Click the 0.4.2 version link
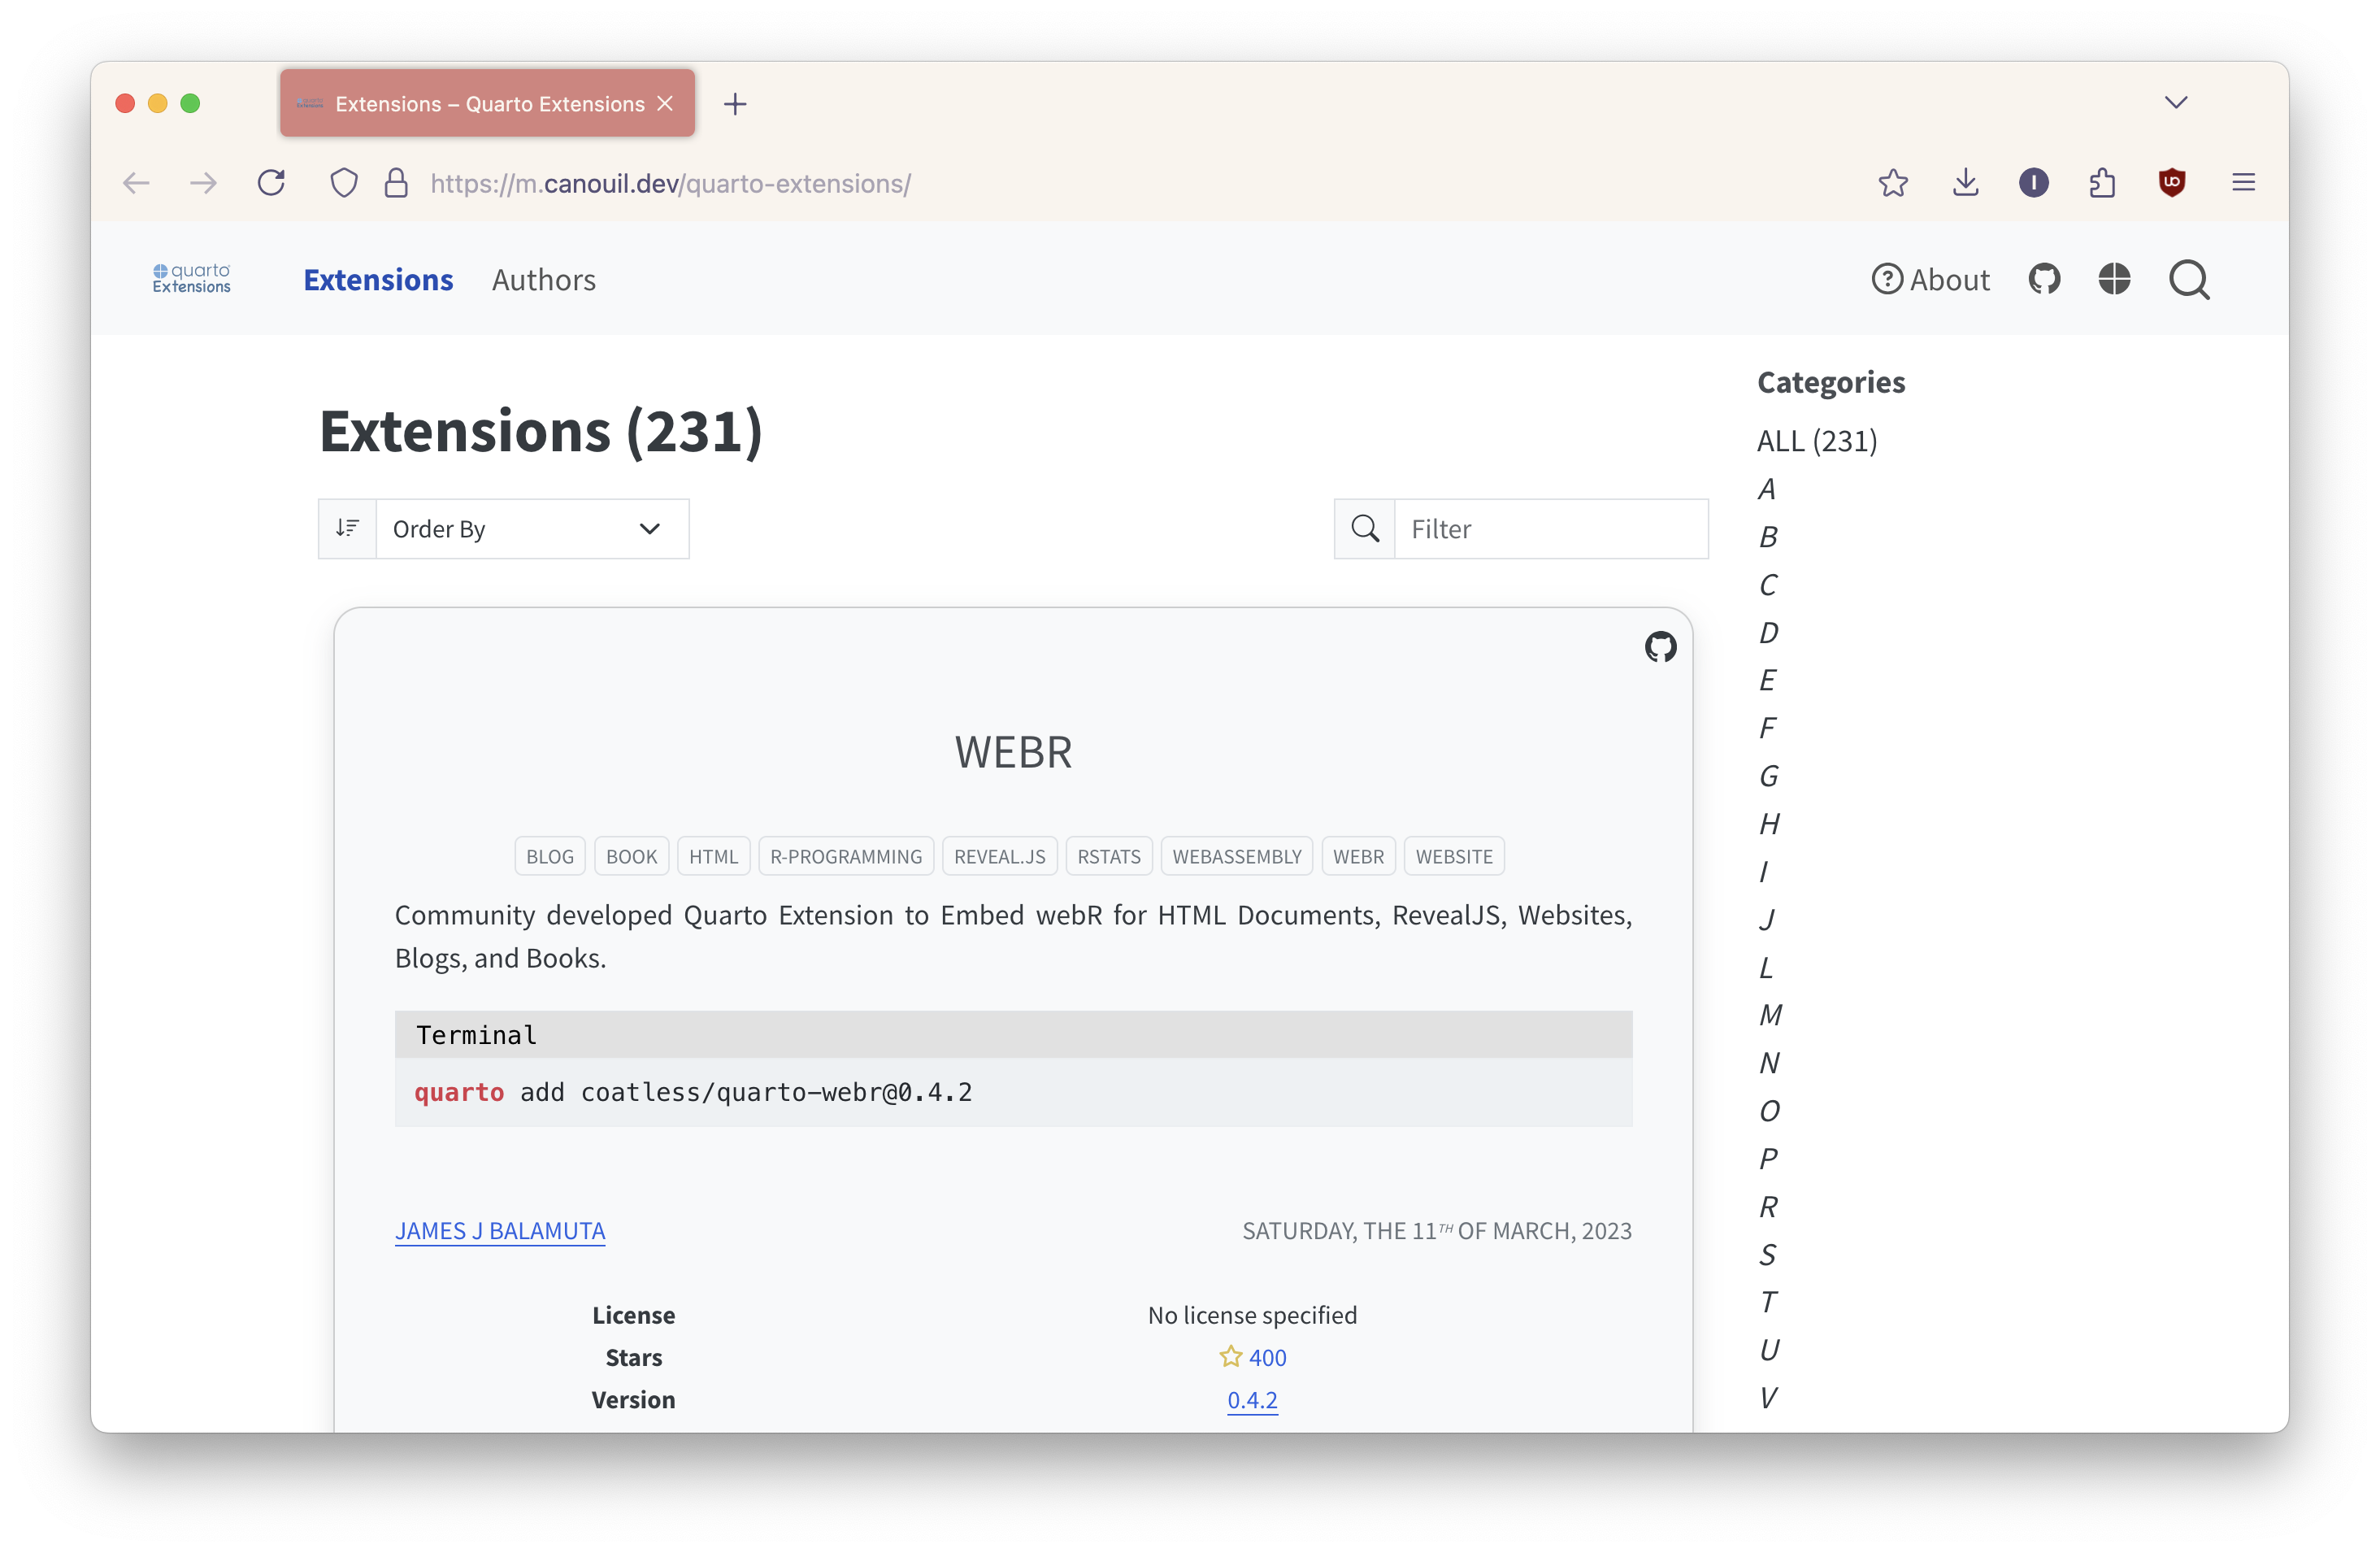 click(1252, 1400)
